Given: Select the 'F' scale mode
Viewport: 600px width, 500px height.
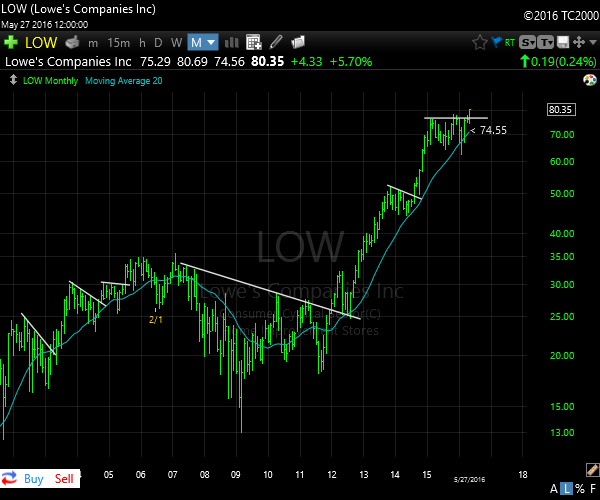Looking at the screenshot, I should pos(593,489).
